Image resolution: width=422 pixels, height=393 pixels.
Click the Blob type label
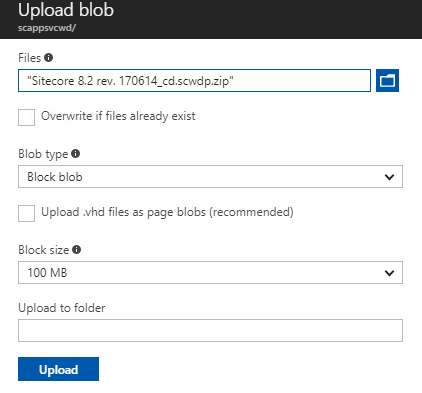point(43,154)
